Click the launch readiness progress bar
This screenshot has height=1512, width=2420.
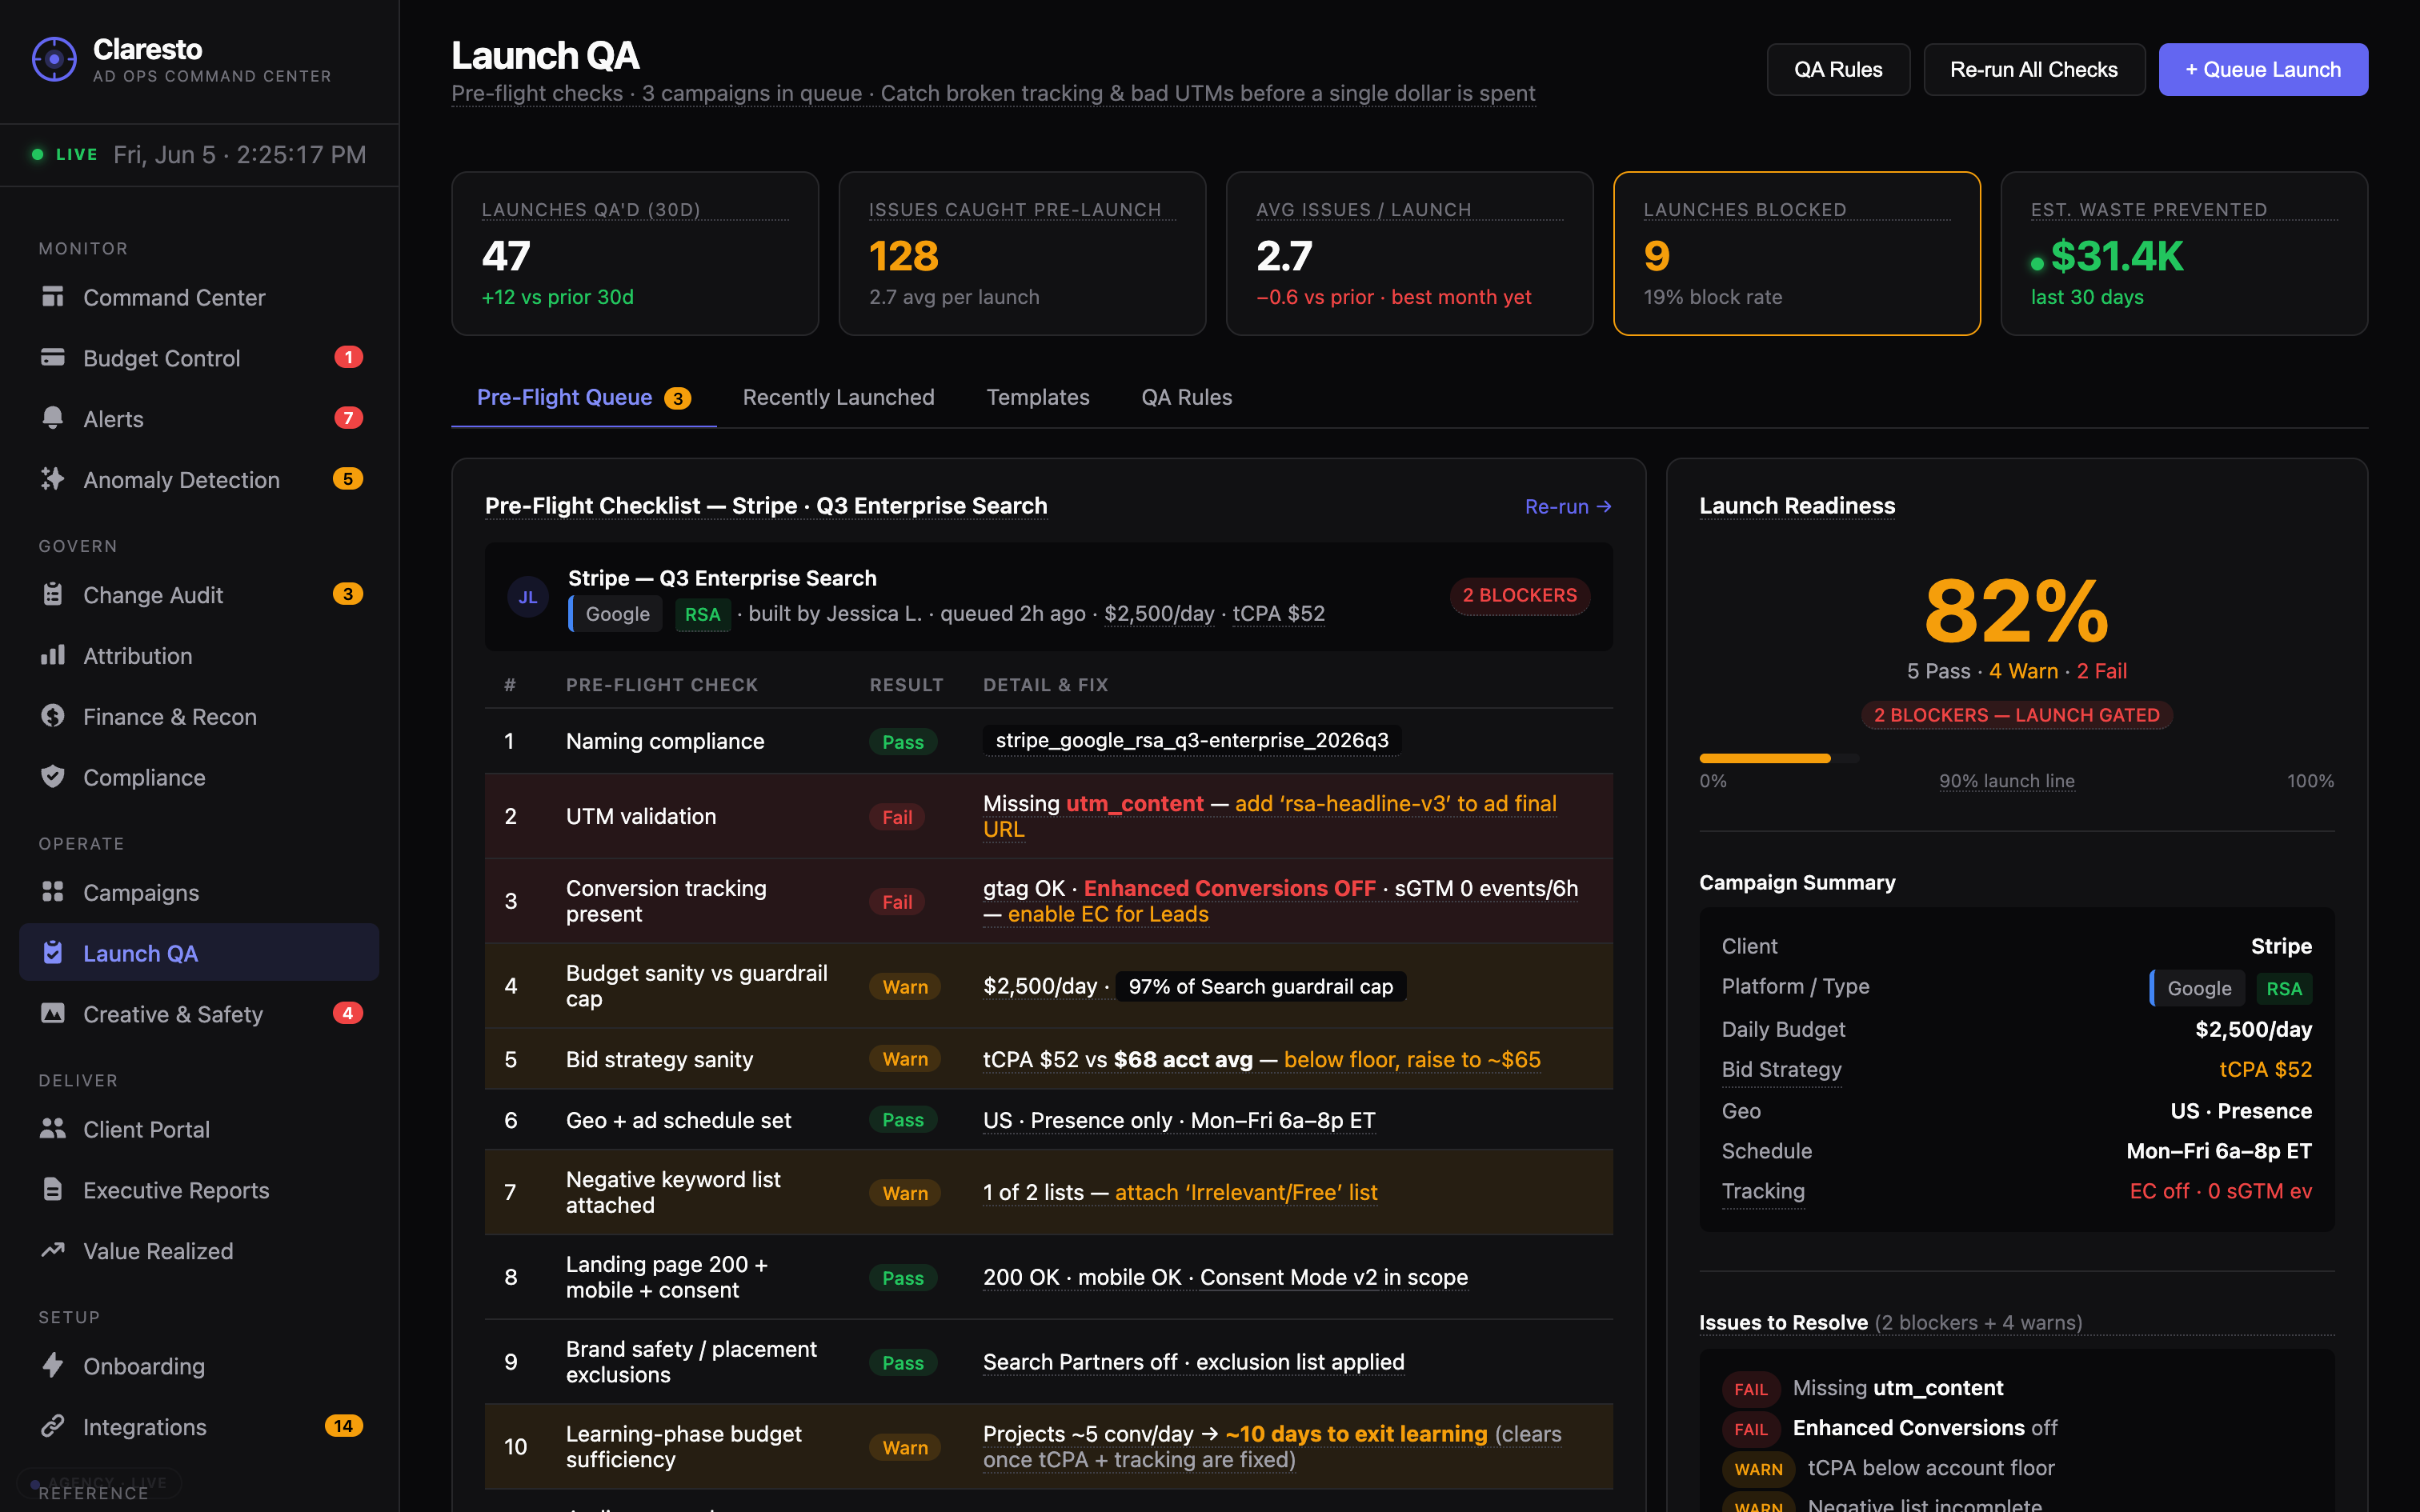click(1779, 758)
